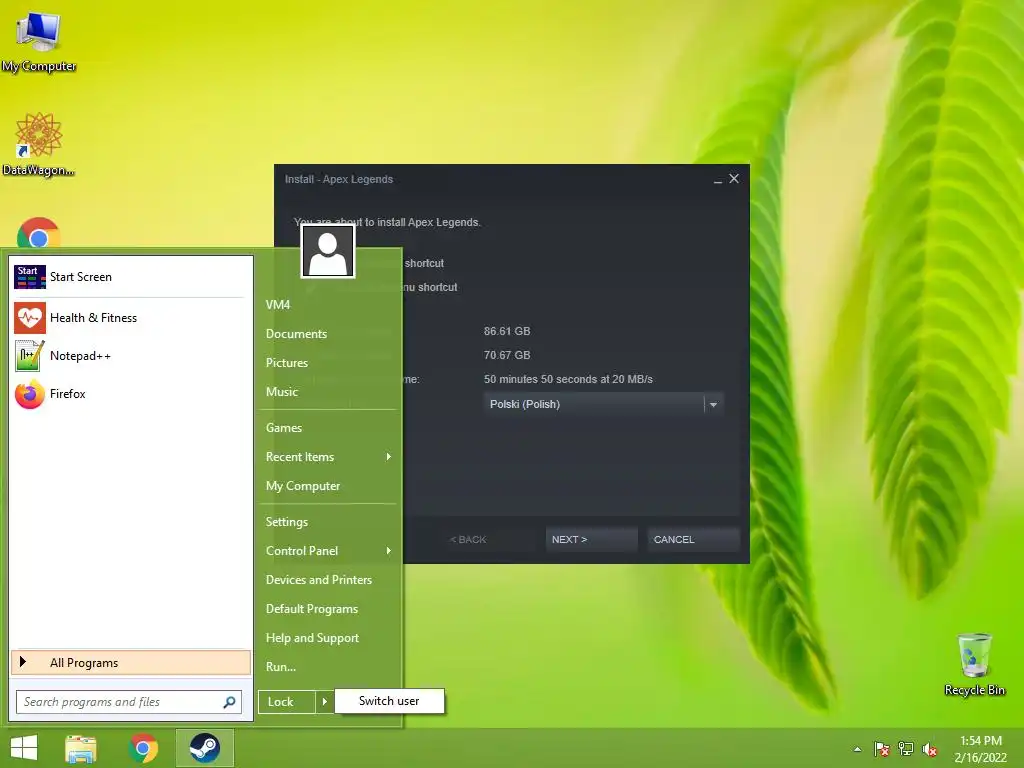
Task: Choose Switch user option
Action: [x=389, y=701]
